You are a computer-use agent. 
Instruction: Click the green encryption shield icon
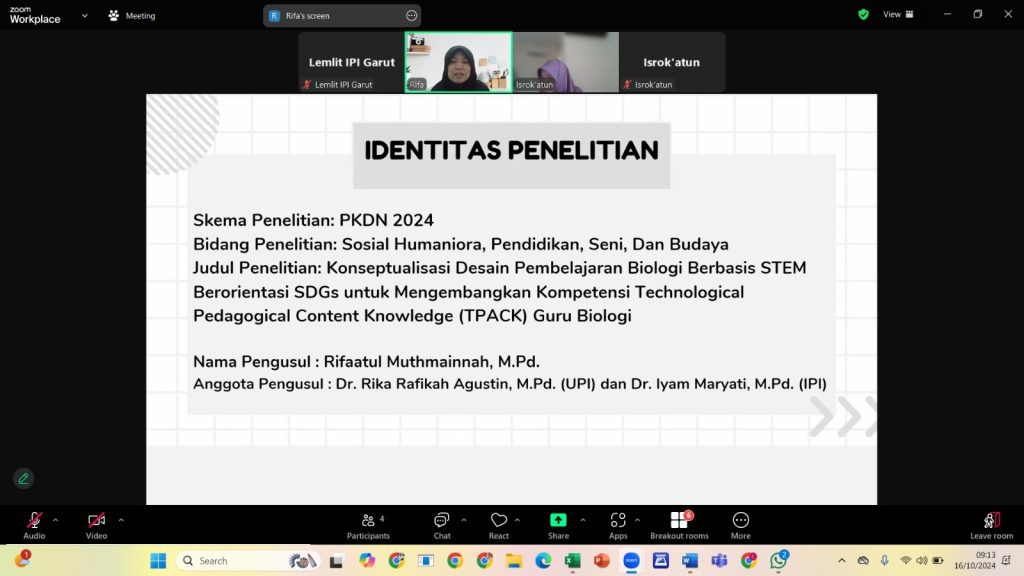pos(863,14)
